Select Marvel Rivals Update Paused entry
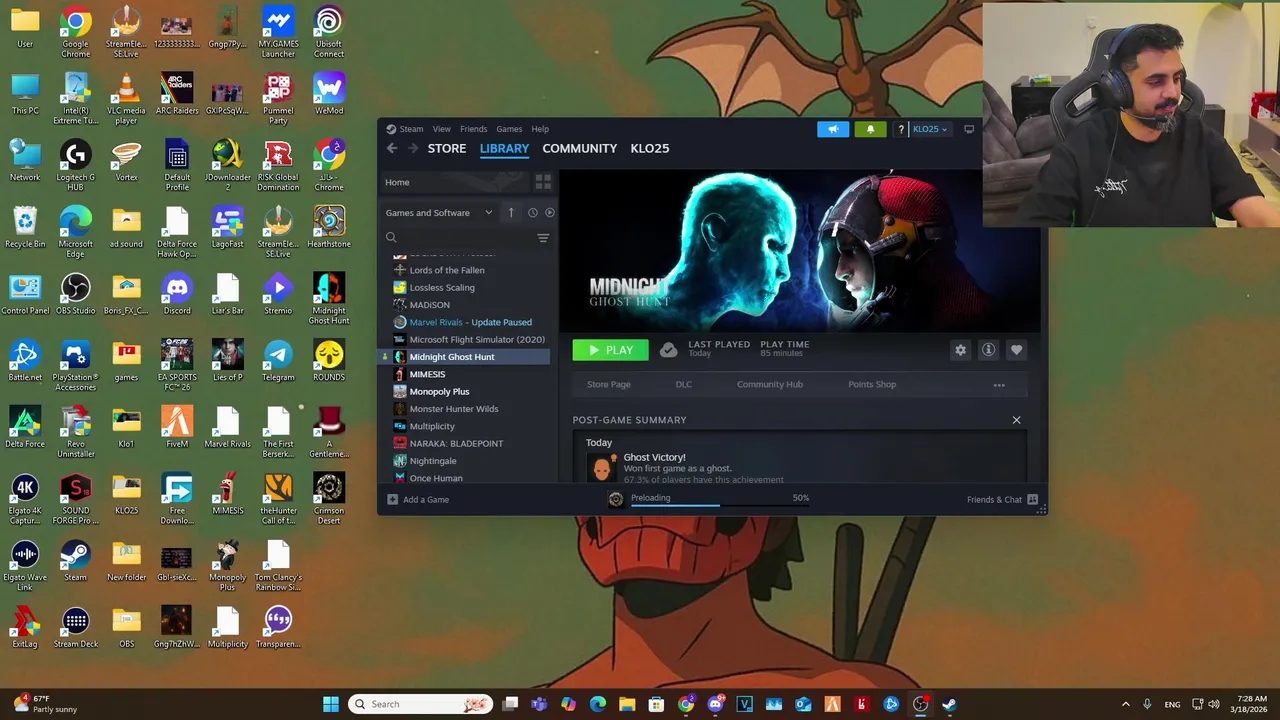The height and width of the screenshot is (720, 1280). [470, 322]
